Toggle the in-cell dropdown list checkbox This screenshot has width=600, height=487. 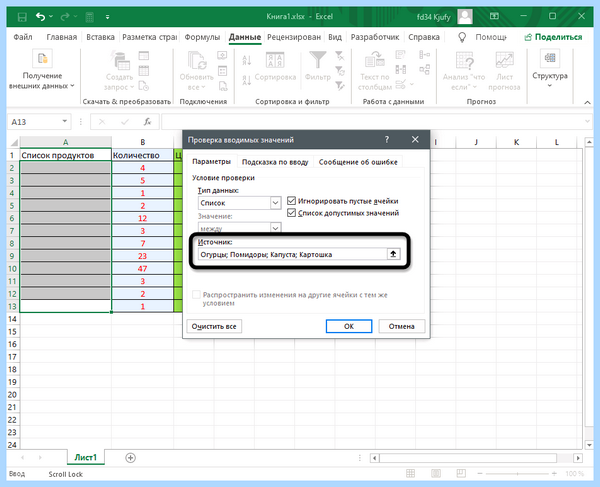[x=291, y=213]
